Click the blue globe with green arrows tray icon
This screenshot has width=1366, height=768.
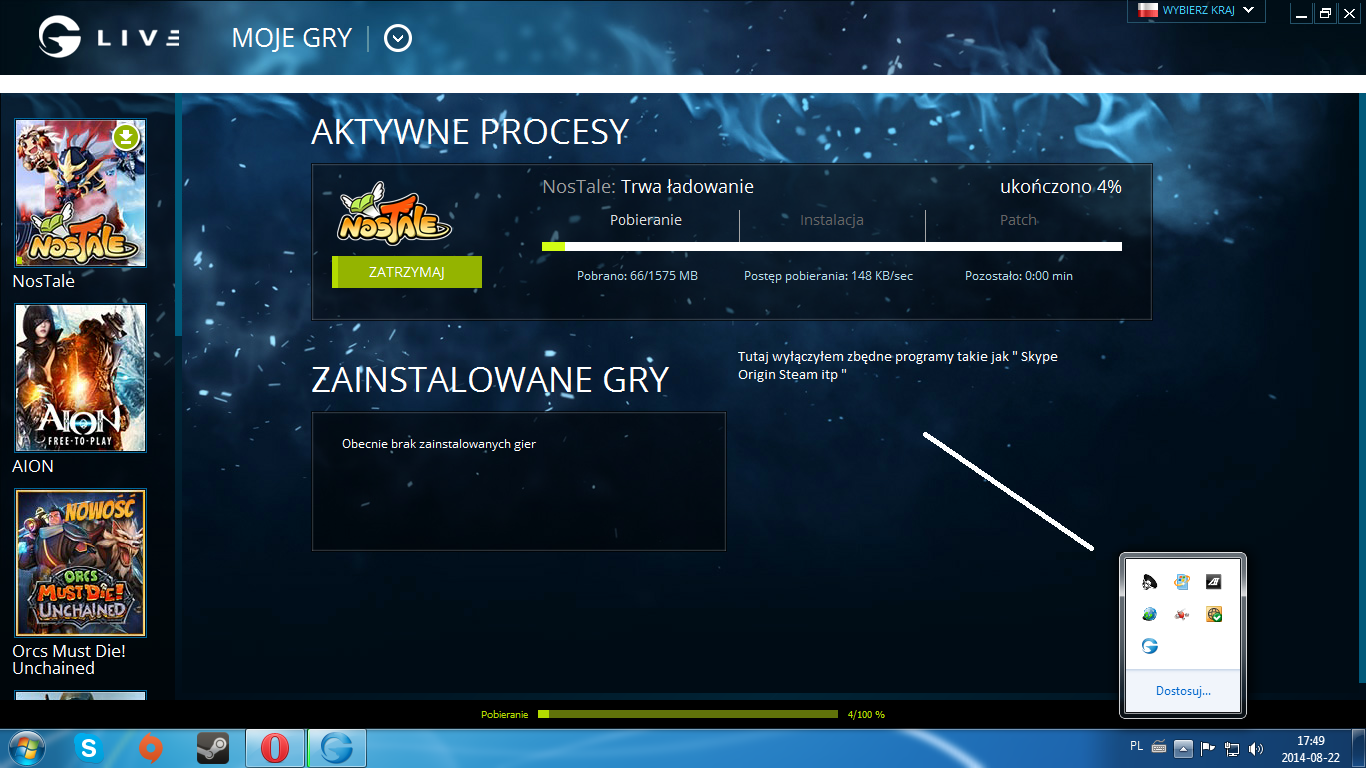point(1150,614)
